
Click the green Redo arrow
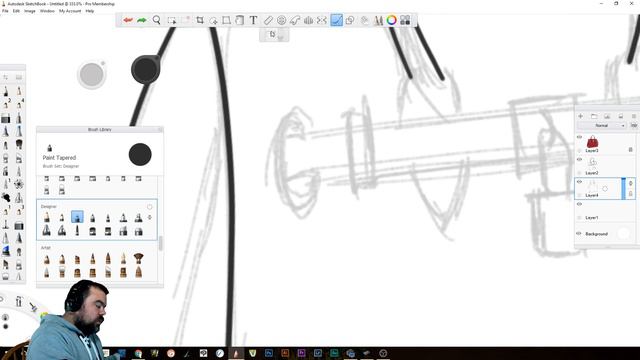pos(142,20)
